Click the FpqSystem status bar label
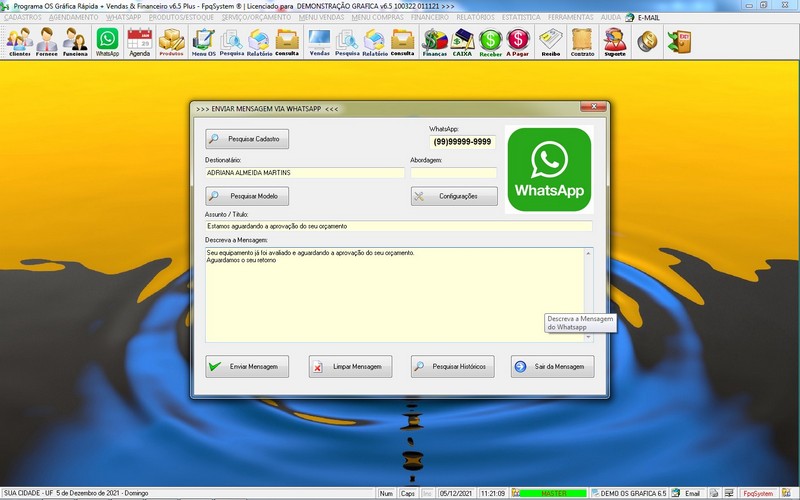Screen dimensions: 800x500 click(758, 493)
